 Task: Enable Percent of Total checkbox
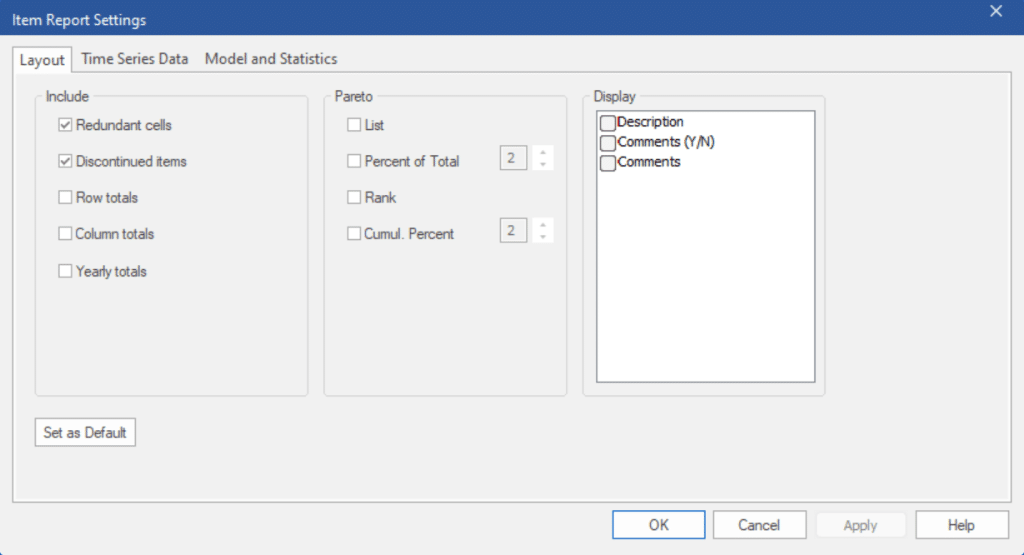coord(354,161)
